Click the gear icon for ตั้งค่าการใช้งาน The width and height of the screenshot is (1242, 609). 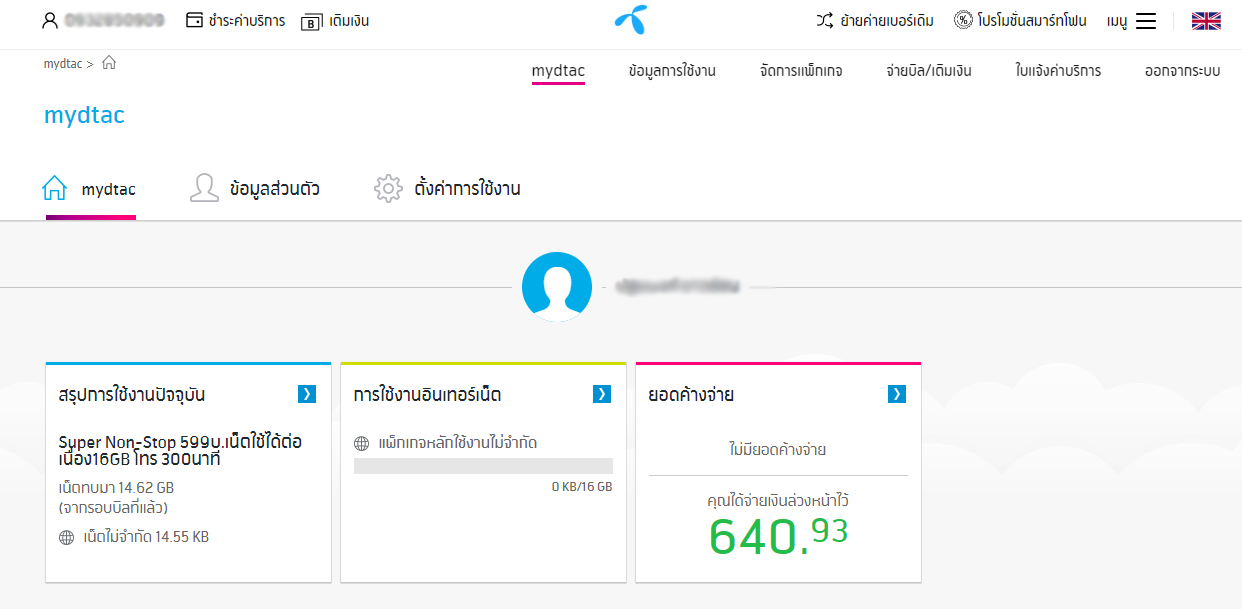[388, 188]
